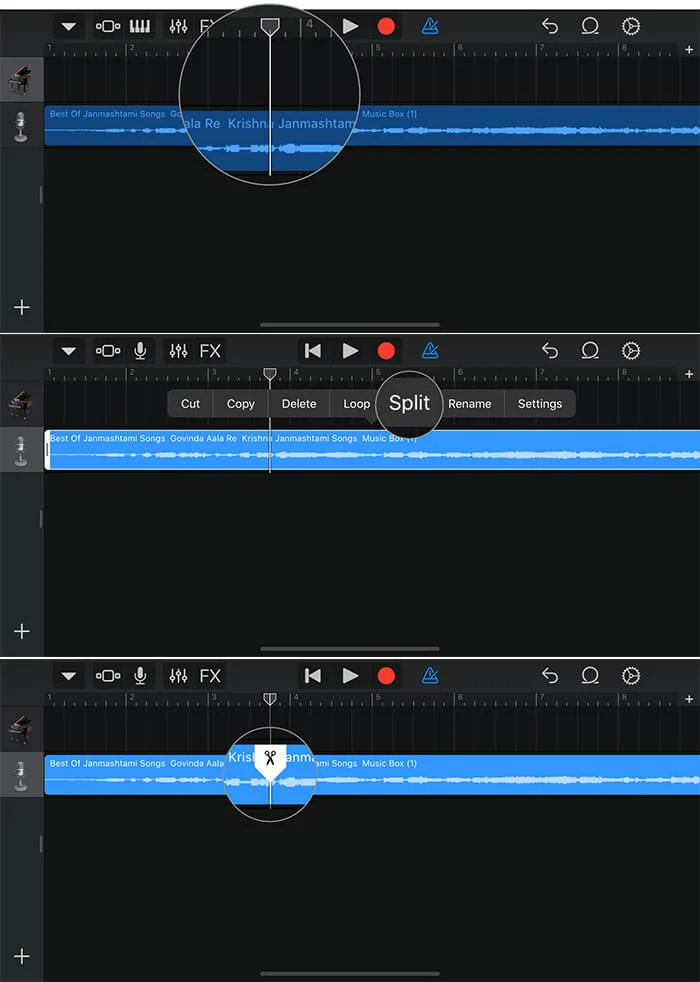
Task: Open browser dropdown triangle in bottom screenshot
Action: click(x=69, y=676)
